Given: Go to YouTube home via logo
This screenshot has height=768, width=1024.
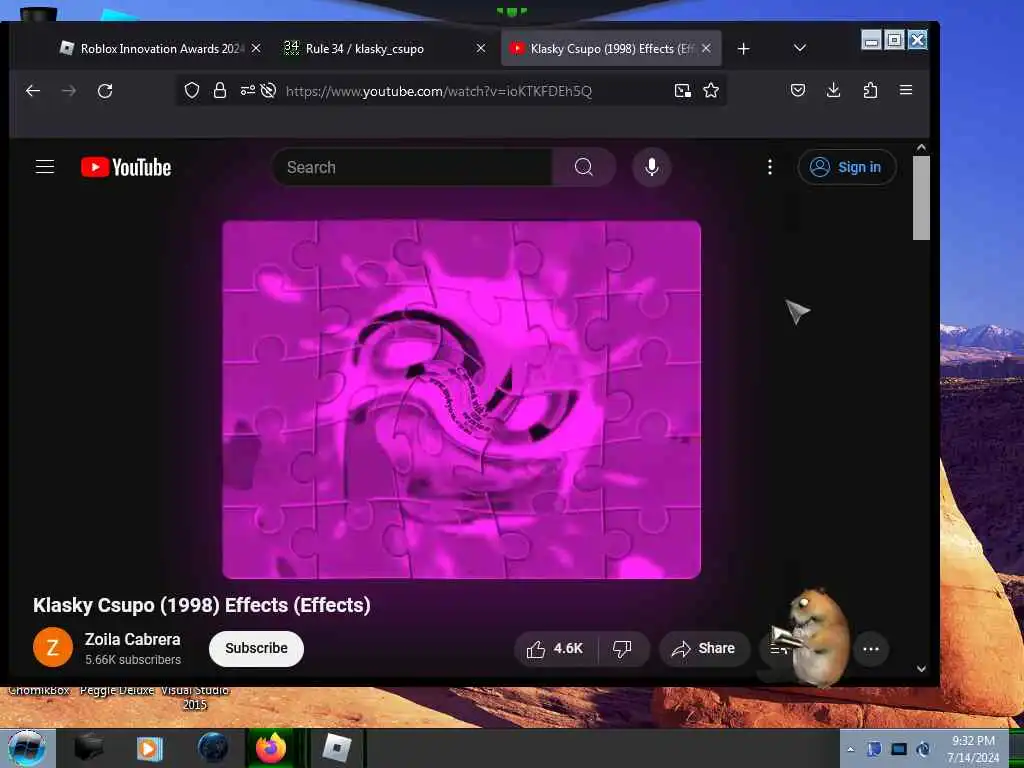Looking at the screenshot, I should [126, 167].
